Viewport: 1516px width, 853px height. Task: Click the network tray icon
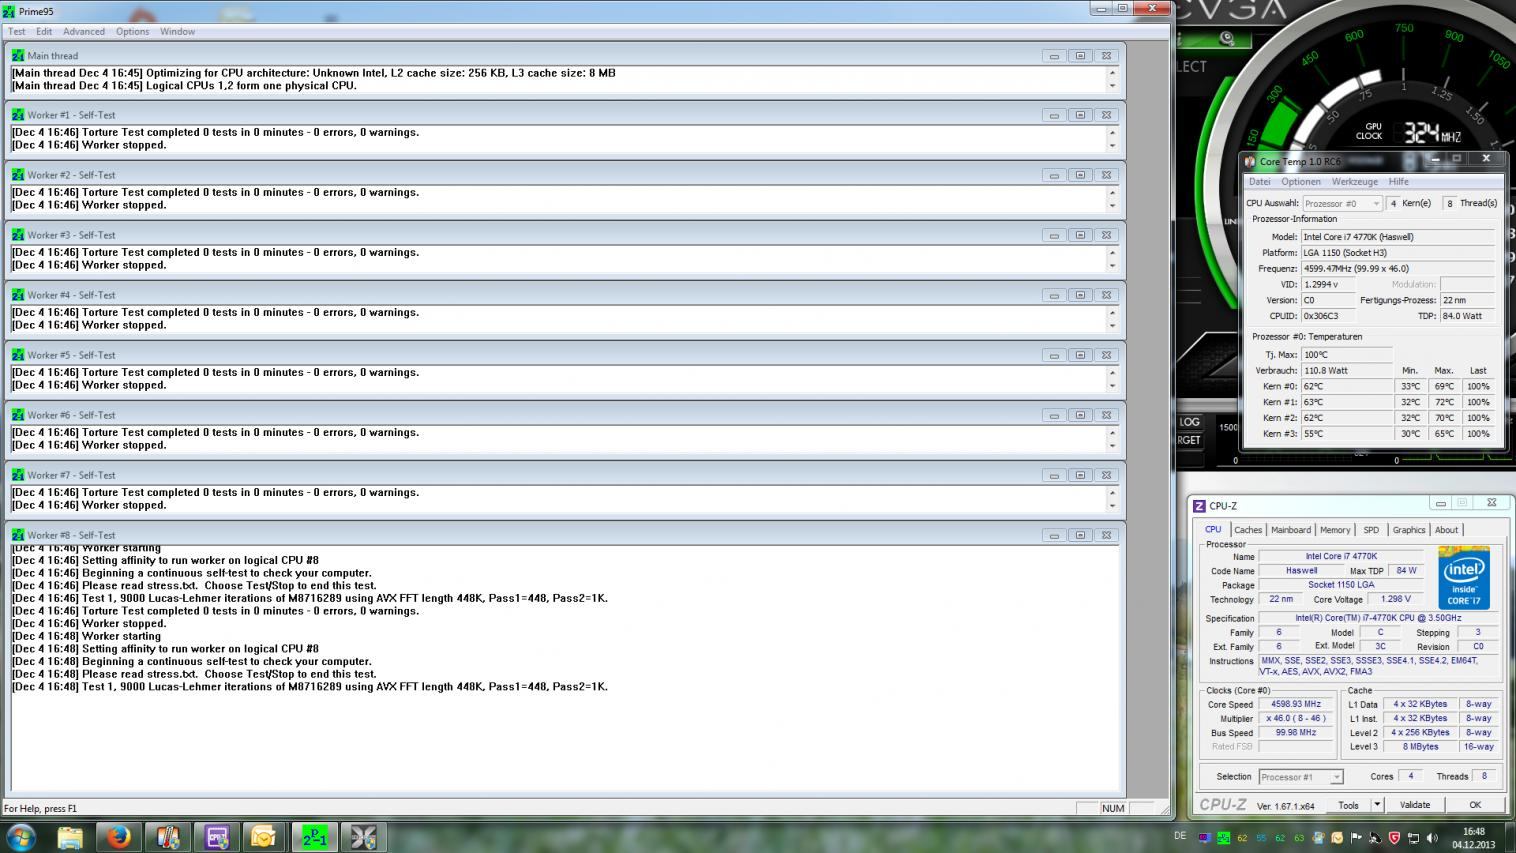tap(1413, 838)
